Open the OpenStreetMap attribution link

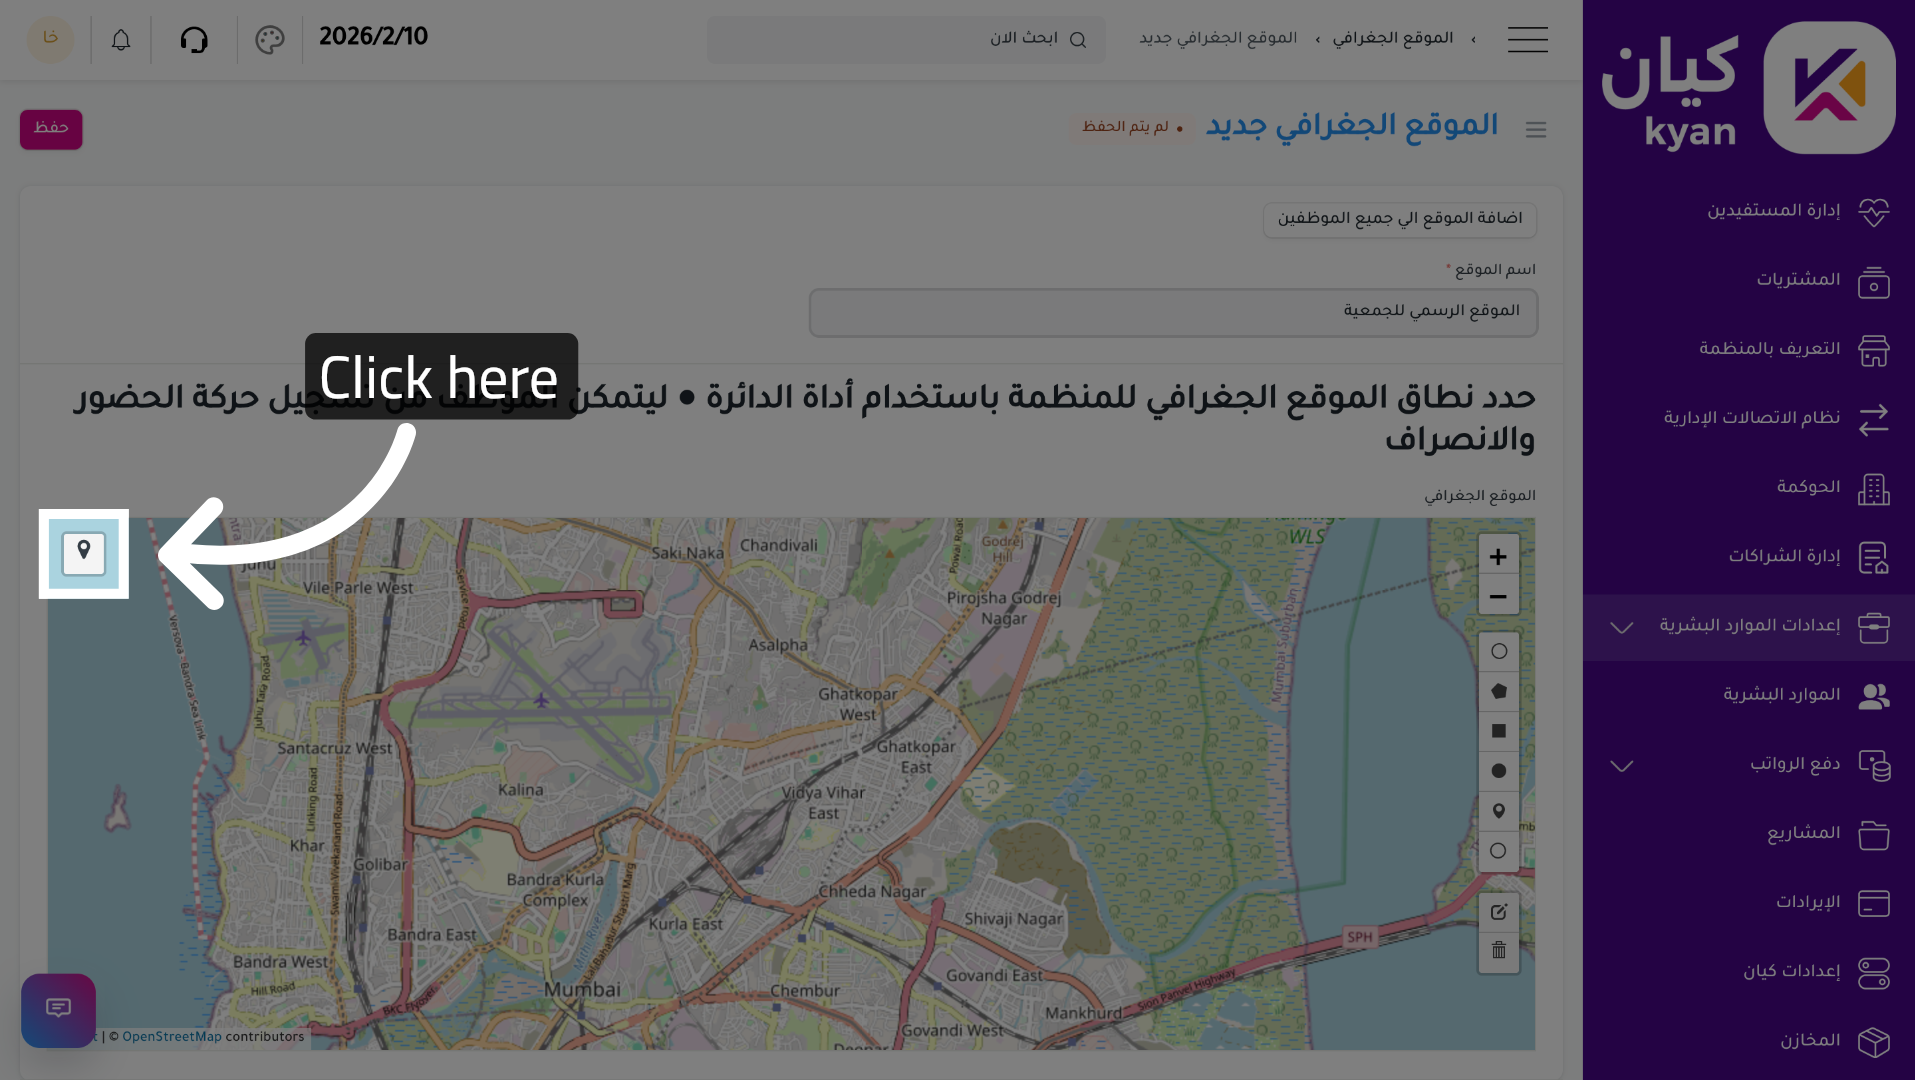click(x=172, y=1037)
